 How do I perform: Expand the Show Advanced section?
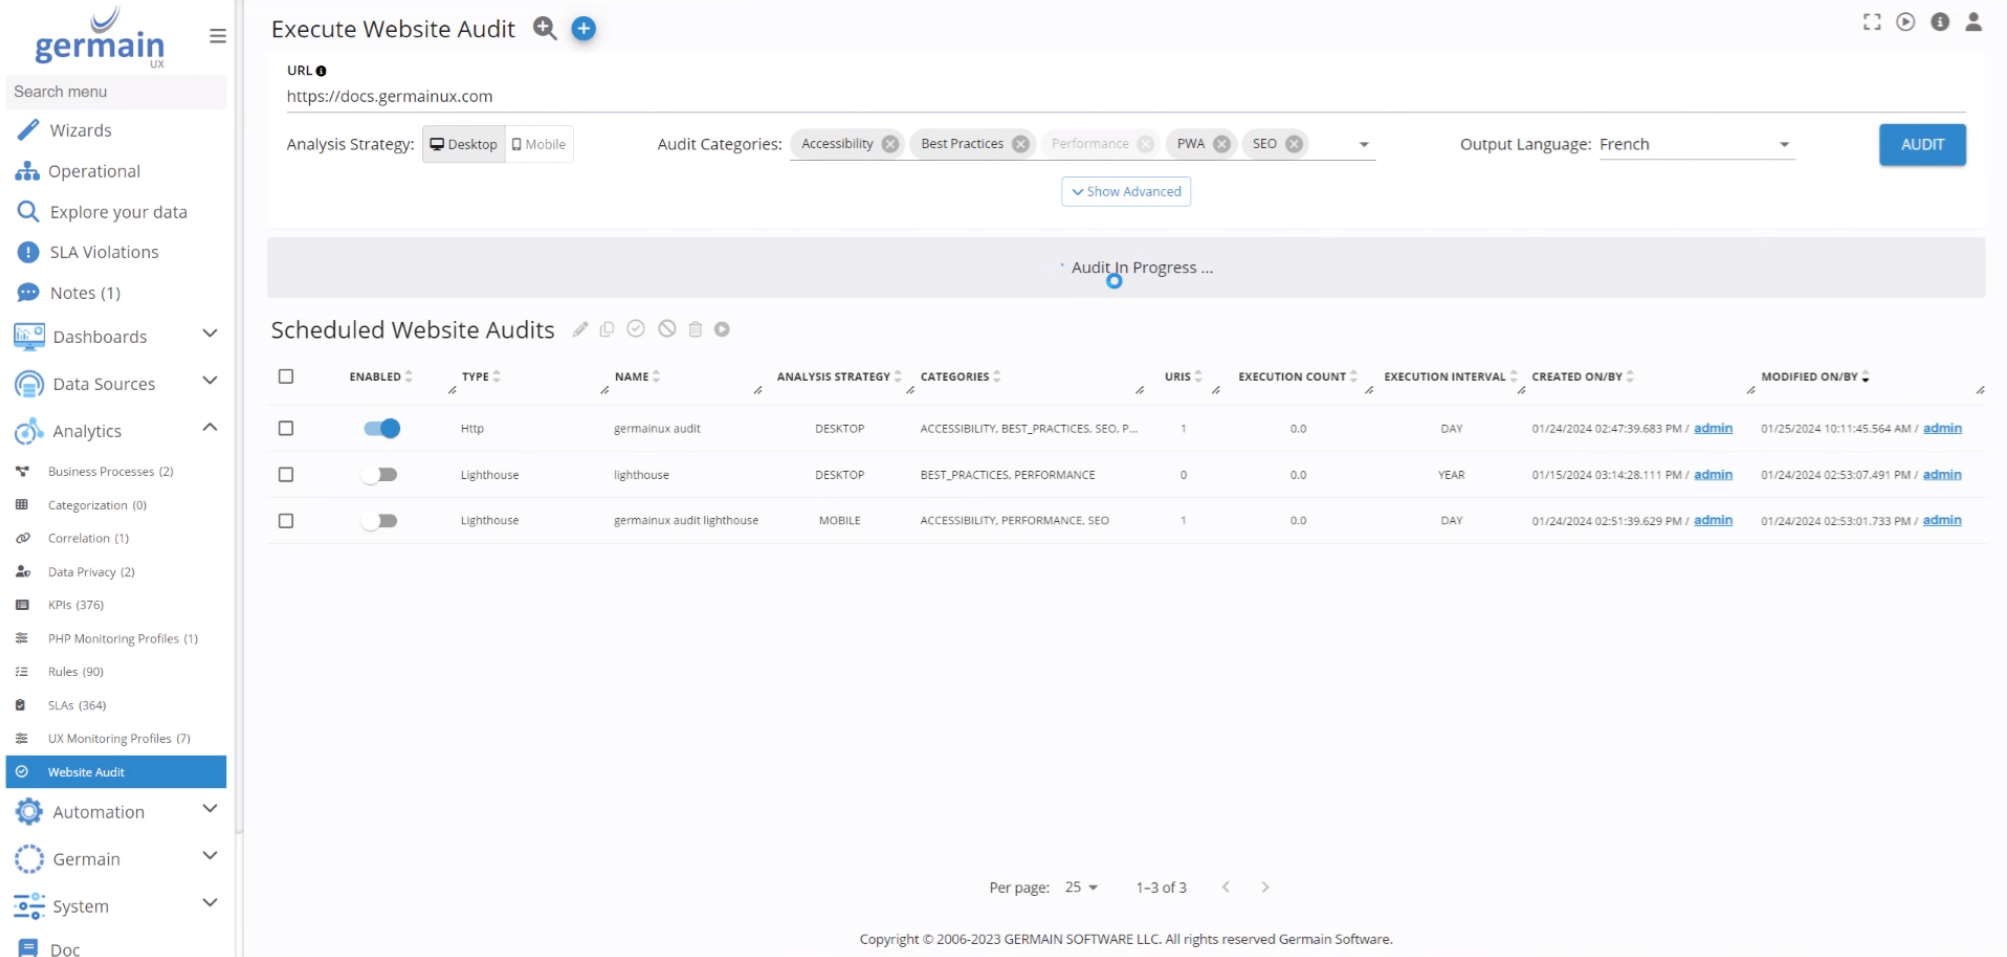pos(1126,191)
